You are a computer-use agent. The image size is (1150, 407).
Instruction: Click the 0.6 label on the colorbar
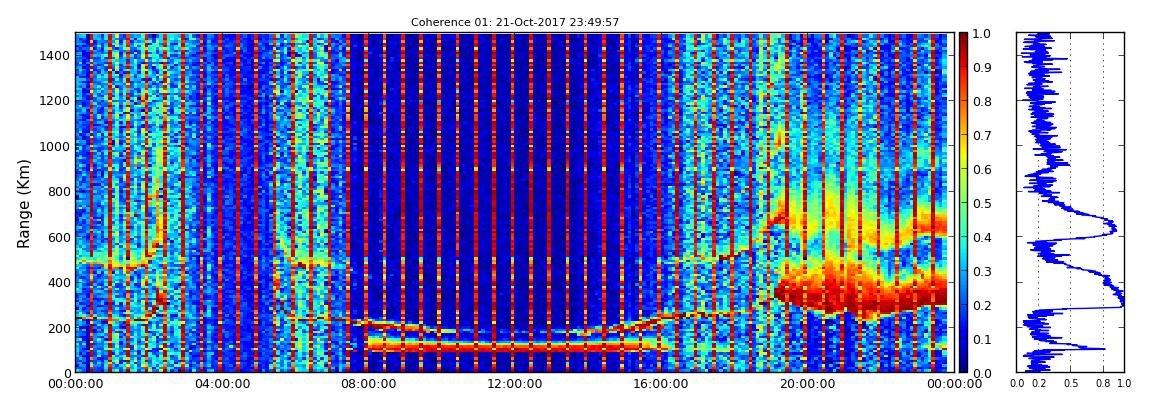(x=983, y=169)
